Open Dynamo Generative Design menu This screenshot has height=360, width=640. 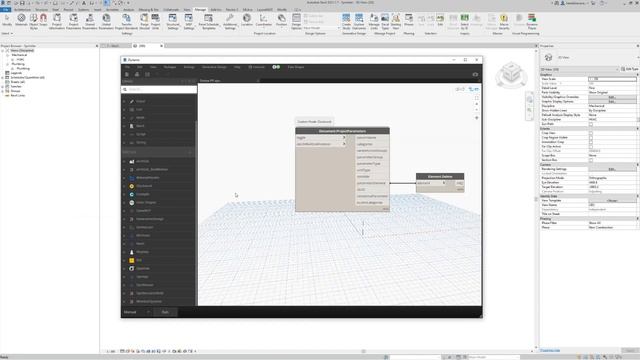coord(214,67)
